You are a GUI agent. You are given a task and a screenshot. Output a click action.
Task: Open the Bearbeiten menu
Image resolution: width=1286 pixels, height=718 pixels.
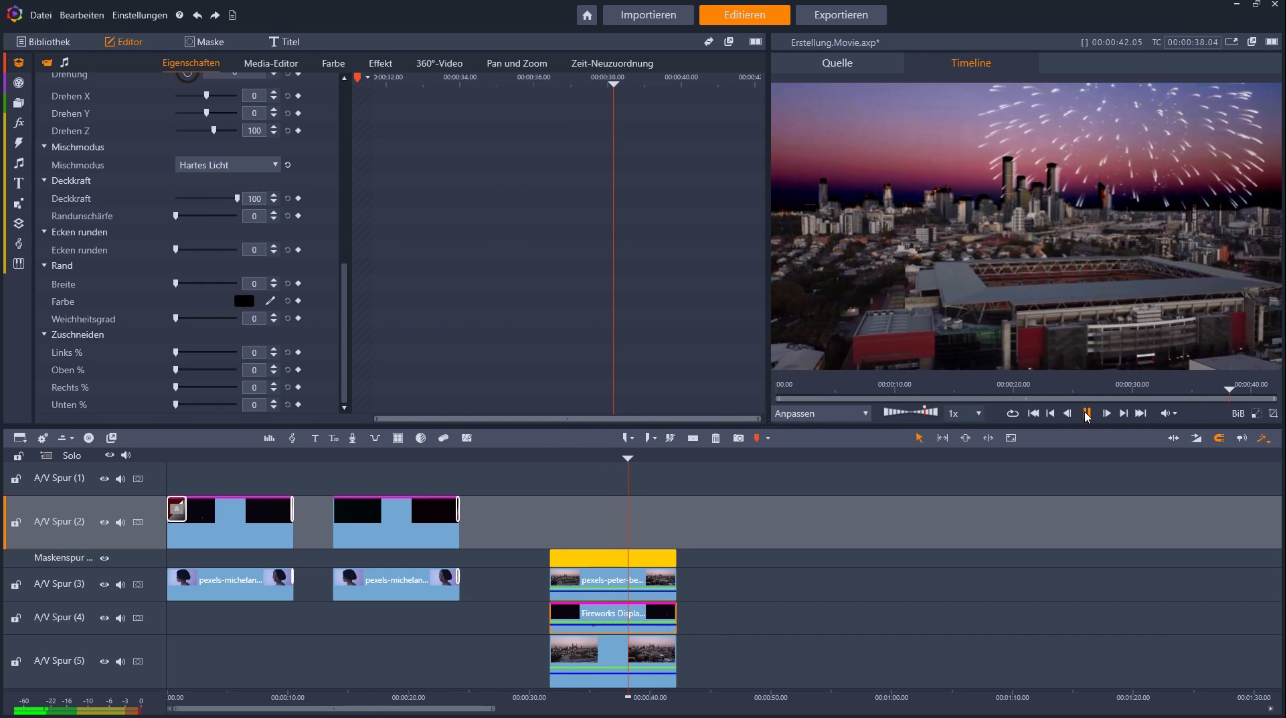tap(82, 15)
